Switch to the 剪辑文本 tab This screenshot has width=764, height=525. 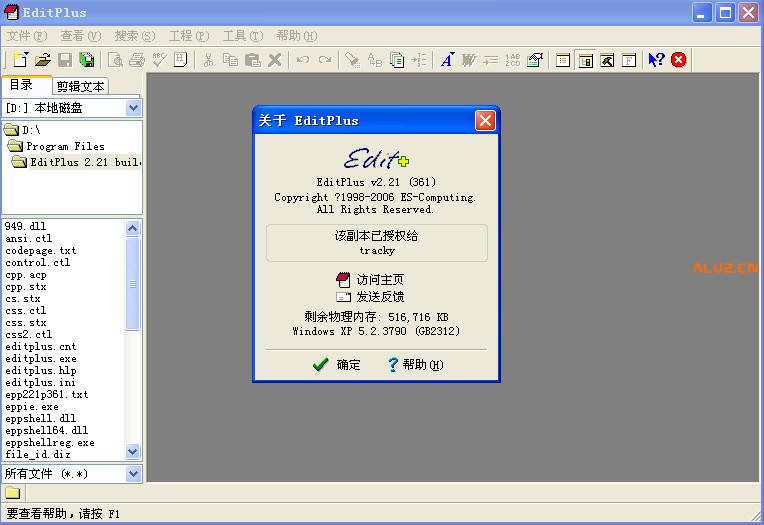point(80,86)
